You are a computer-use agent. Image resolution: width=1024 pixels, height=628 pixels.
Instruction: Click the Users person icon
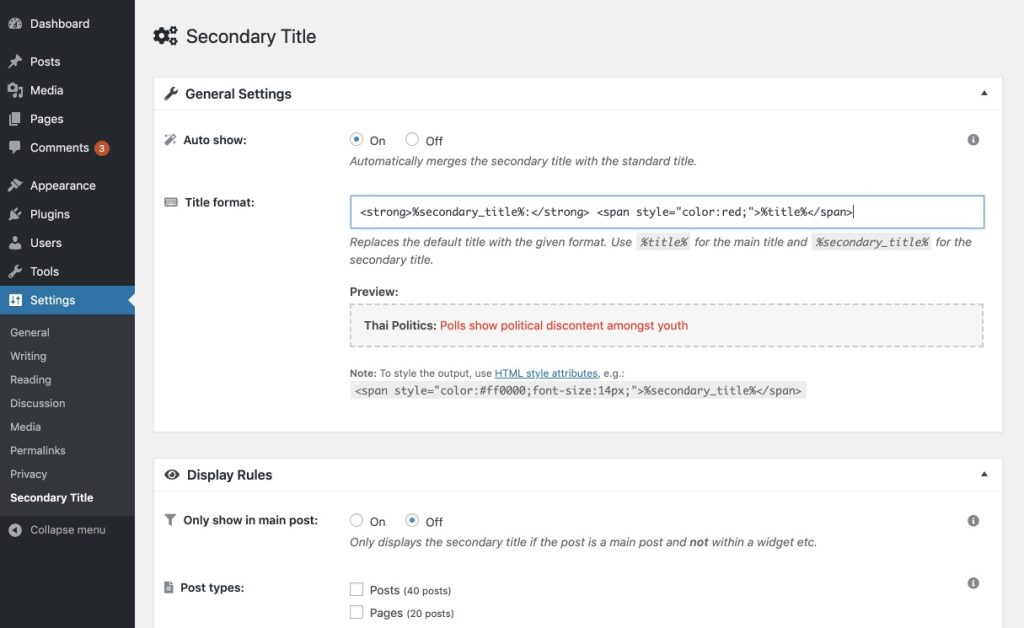[x=15, y=243]
